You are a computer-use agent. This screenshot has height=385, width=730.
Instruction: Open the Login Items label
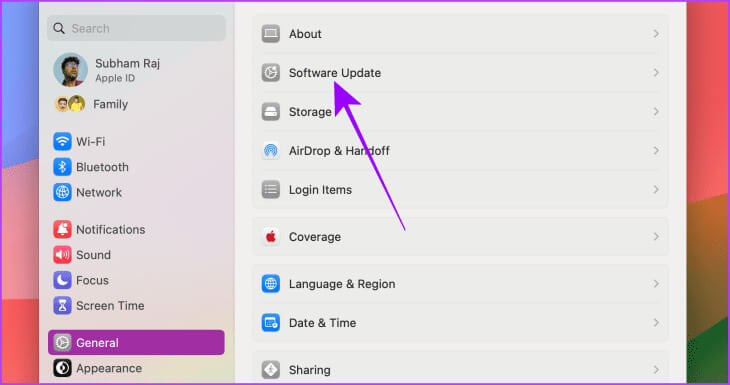click(320, 189)
